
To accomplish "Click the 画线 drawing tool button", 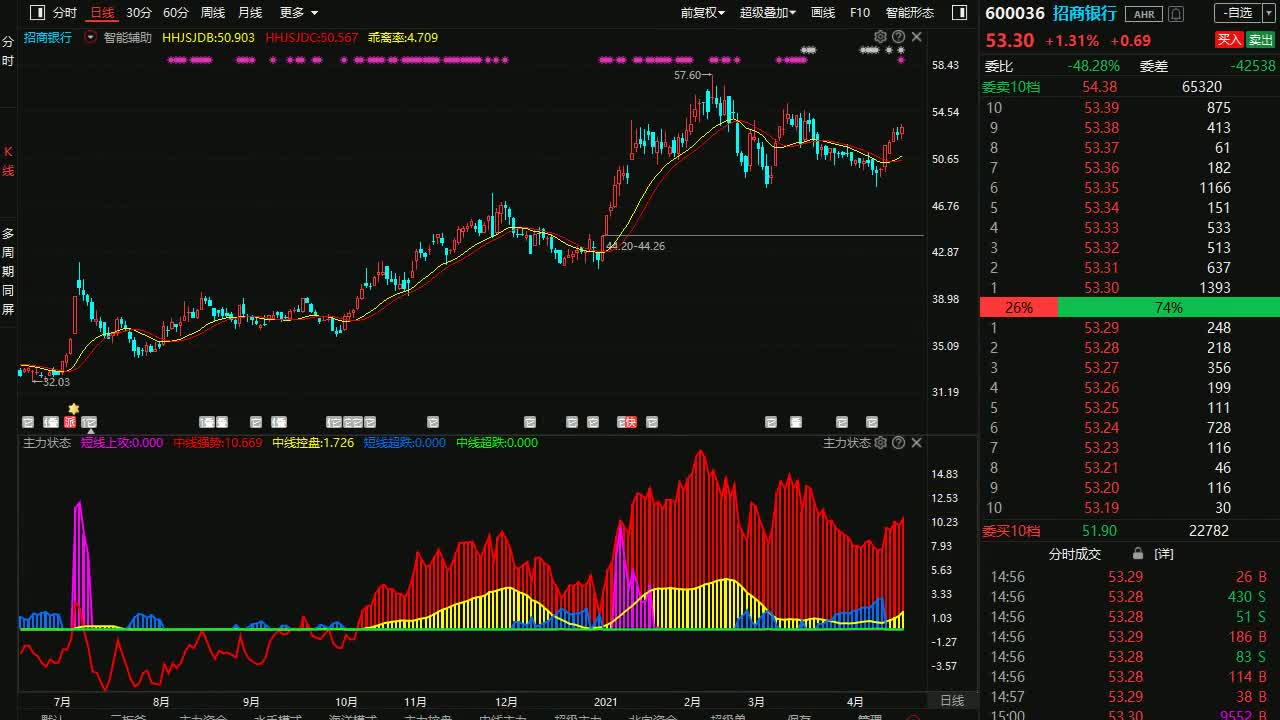I will [823, 13].
